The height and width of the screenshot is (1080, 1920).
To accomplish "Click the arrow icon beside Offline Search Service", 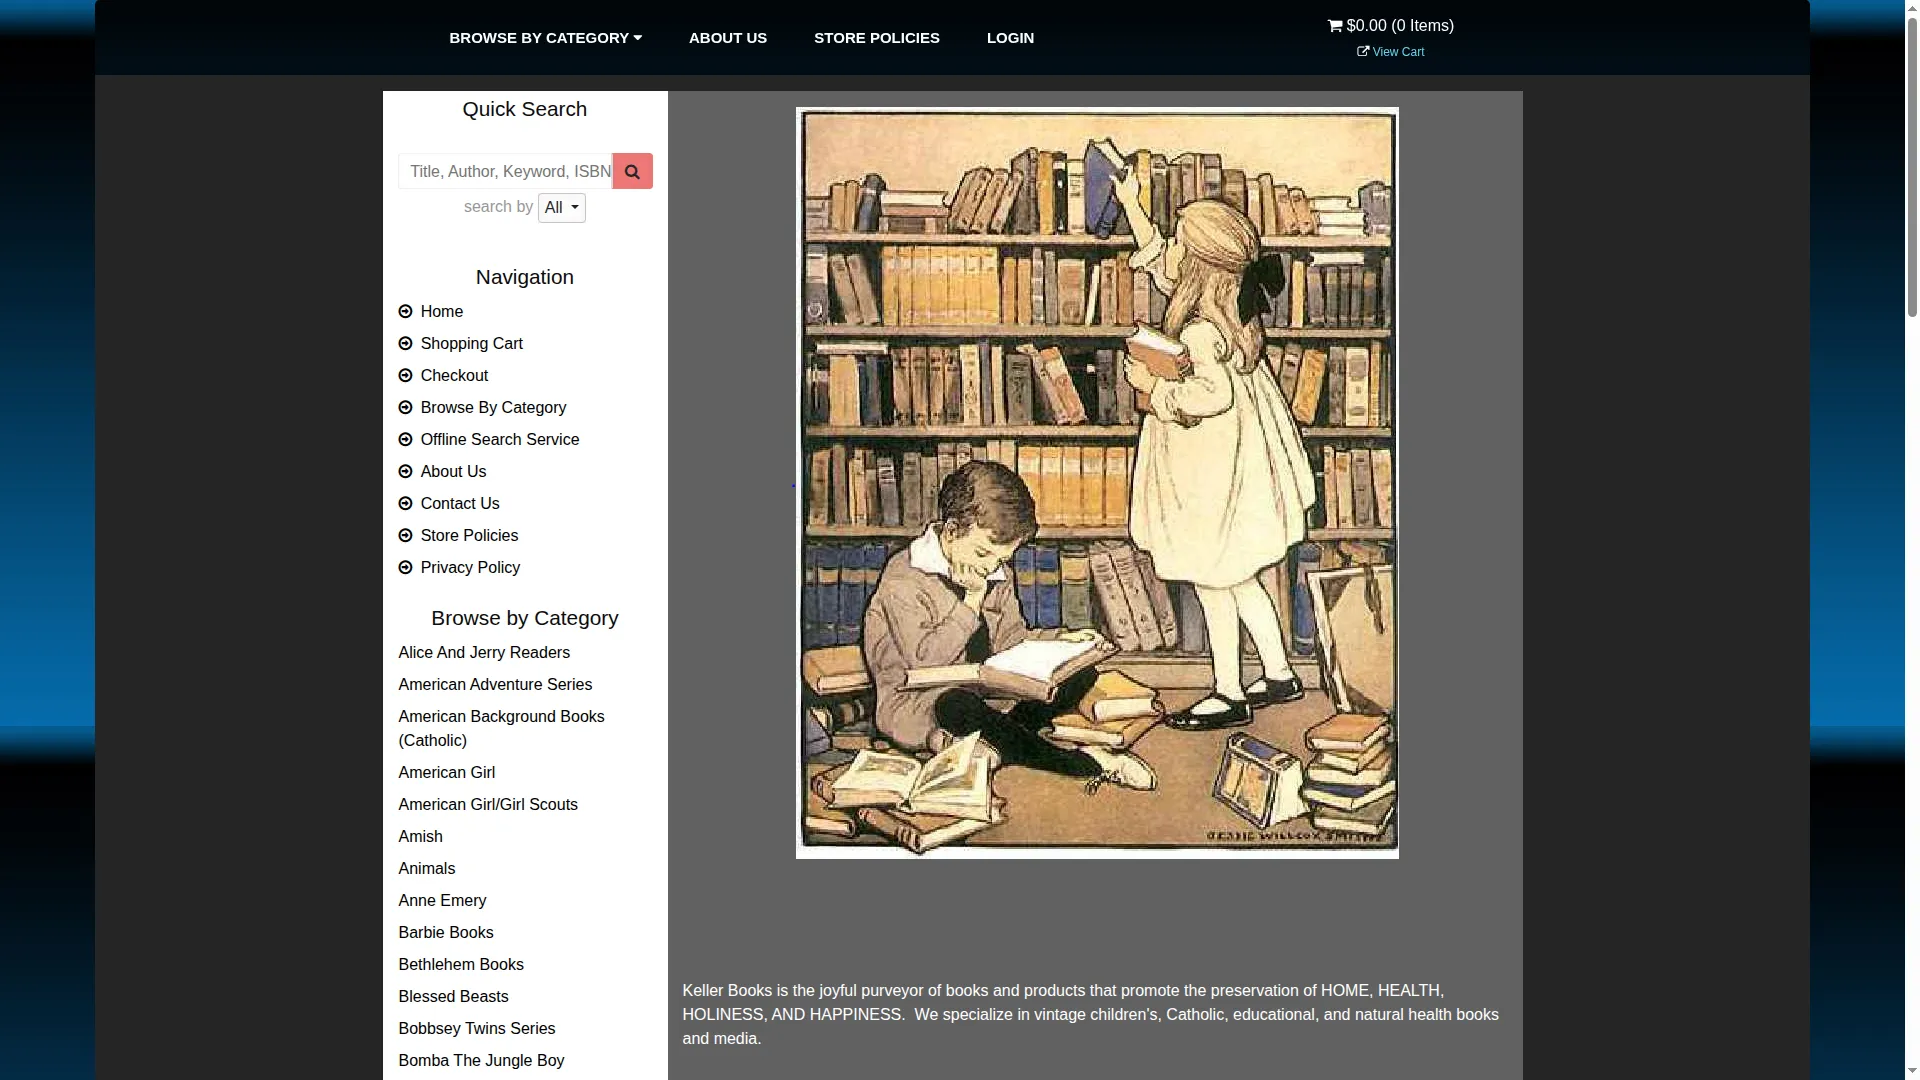I will (x=405, y=440).
